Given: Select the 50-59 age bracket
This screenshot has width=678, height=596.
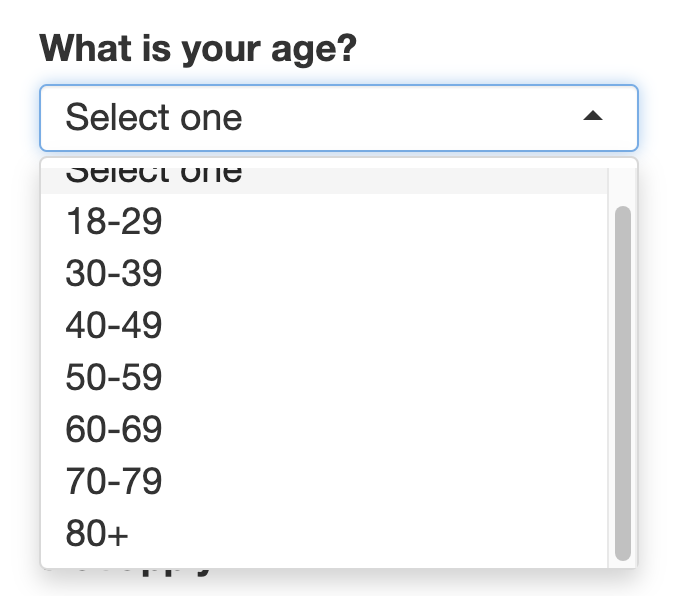Looking at the screenshot, I should pos(114,377).
